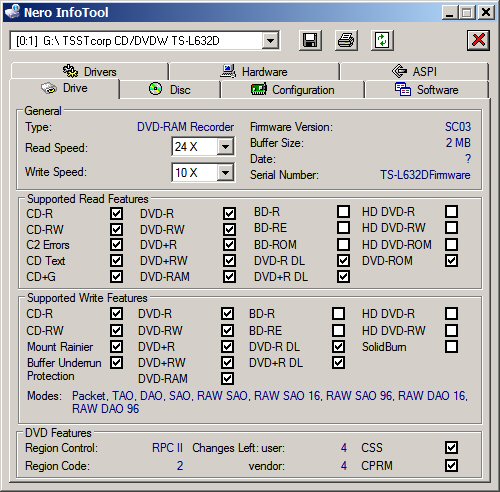Toggle Buffer Underrun Protection checkbox

(x=116, y=363)
